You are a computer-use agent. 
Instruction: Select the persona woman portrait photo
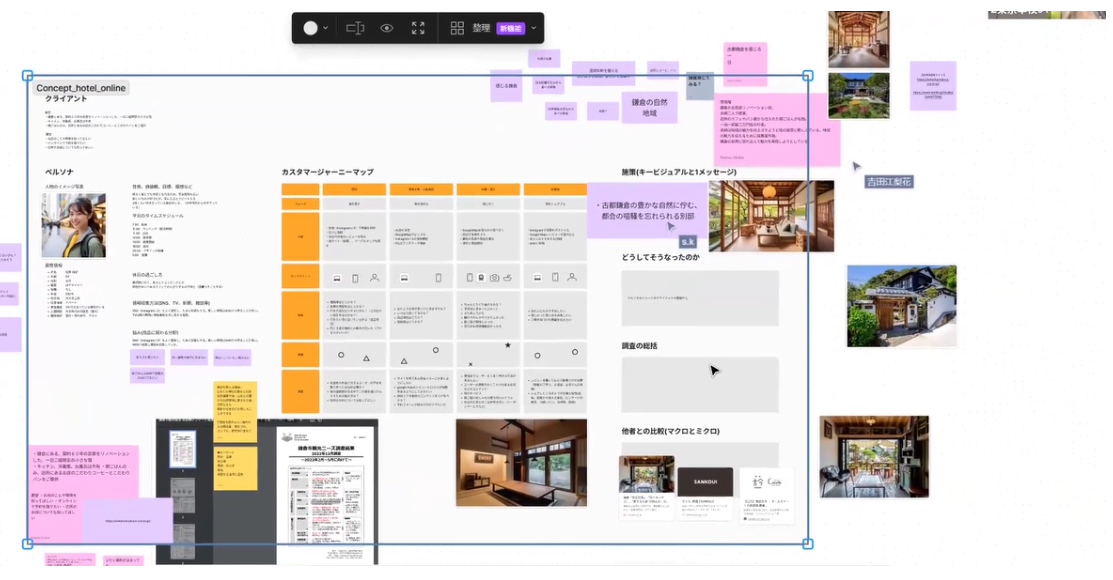pyautogui.click(x=74, y=225)
